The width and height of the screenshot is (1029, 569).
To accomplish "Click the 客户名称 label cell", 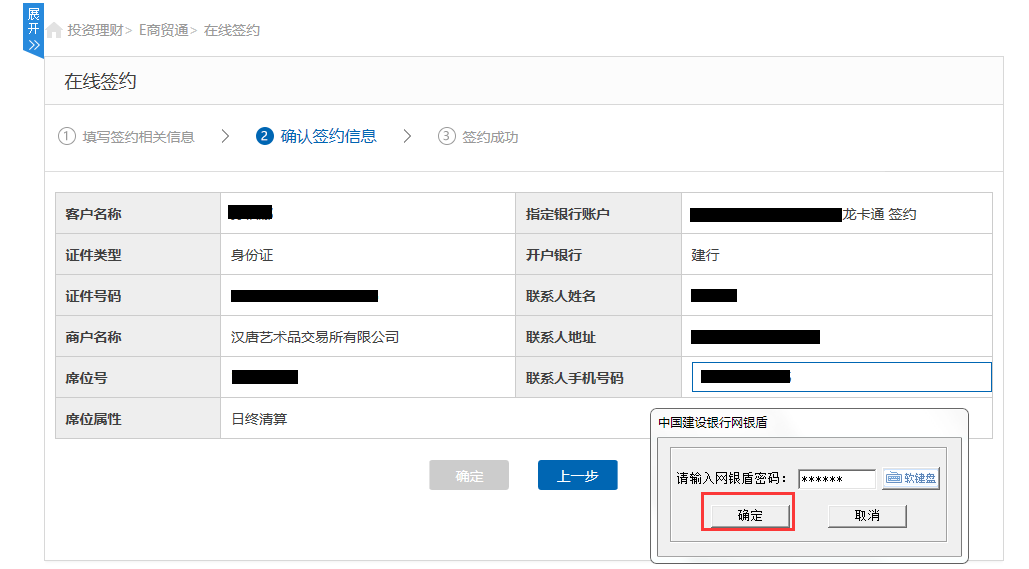I will point(138,213).
